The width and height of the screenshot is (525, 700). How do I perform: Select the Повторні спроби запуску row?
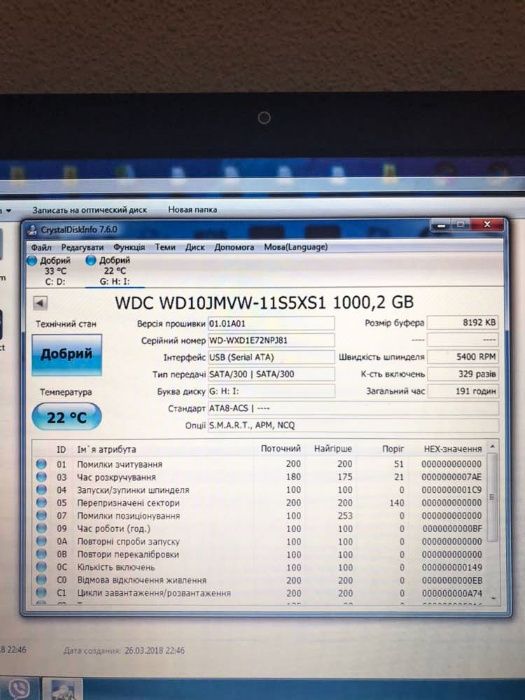259,542
